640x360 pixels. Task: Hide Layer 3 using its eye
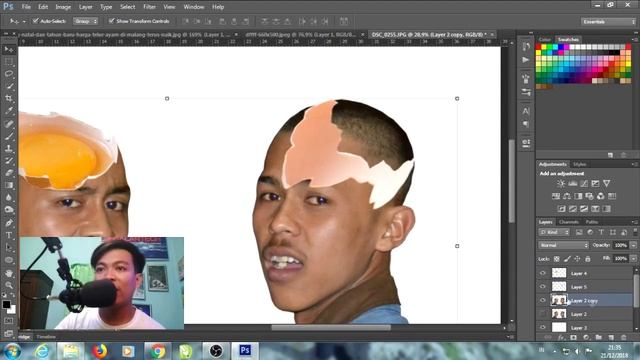tap(542, 327)
